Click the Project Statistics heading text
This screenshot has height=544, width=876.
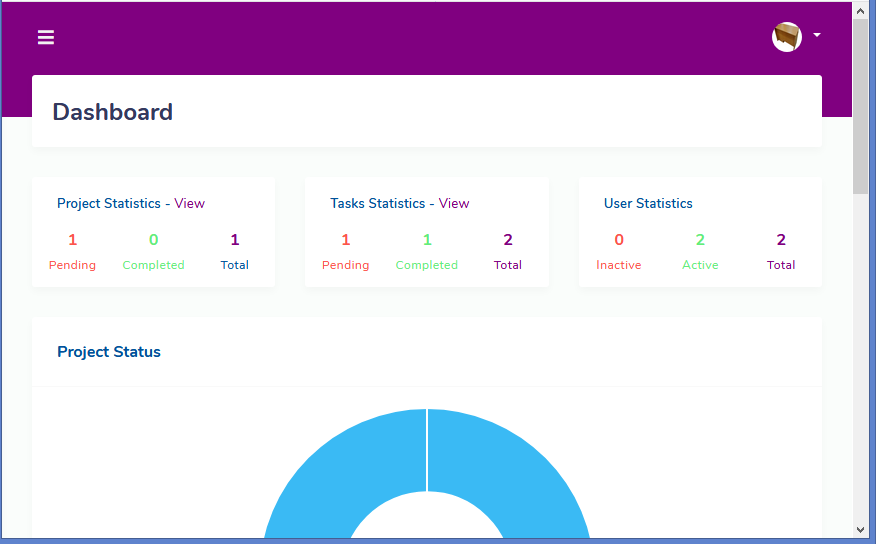[109, 204]
